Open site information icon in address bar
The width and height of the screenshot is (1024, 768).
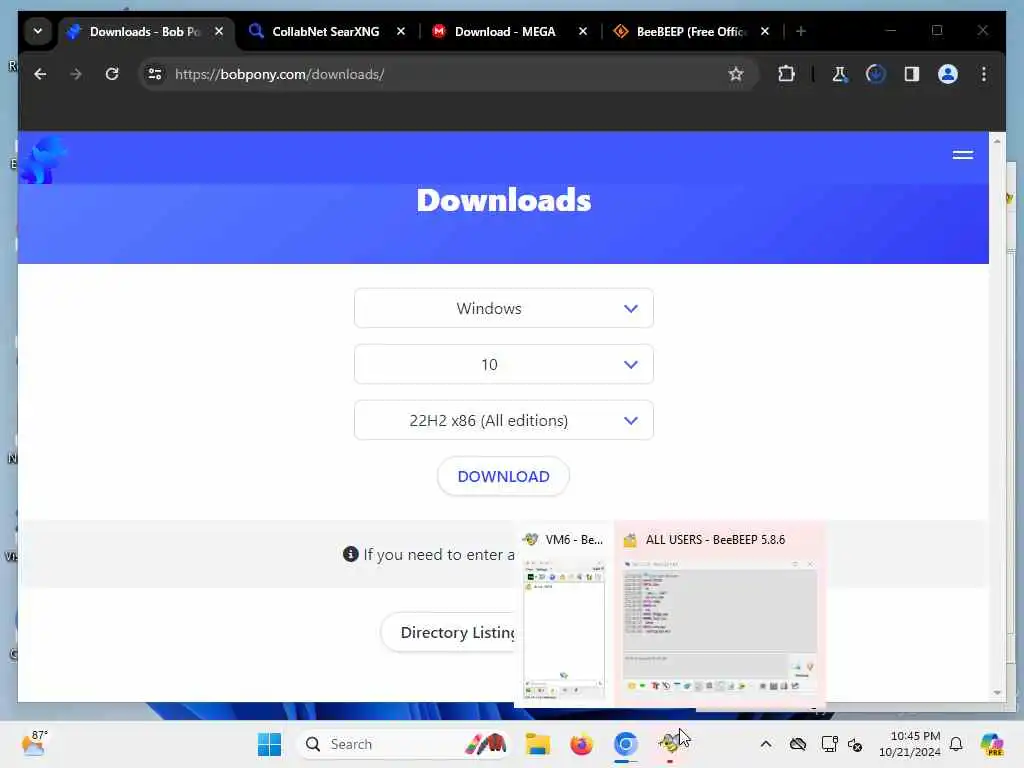(x=155, y=74)
